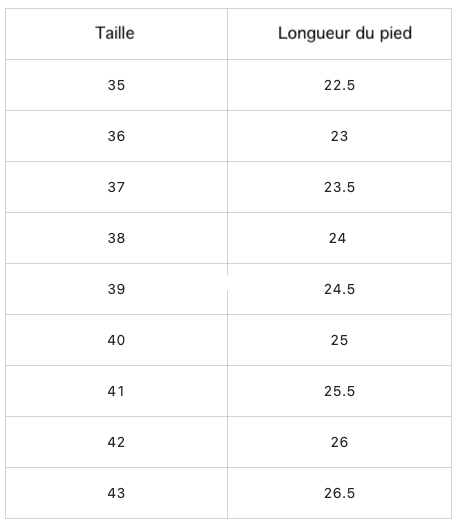Click the 26 foot length value
Viewport: 457px width, 526px height.
coord(339,442)
